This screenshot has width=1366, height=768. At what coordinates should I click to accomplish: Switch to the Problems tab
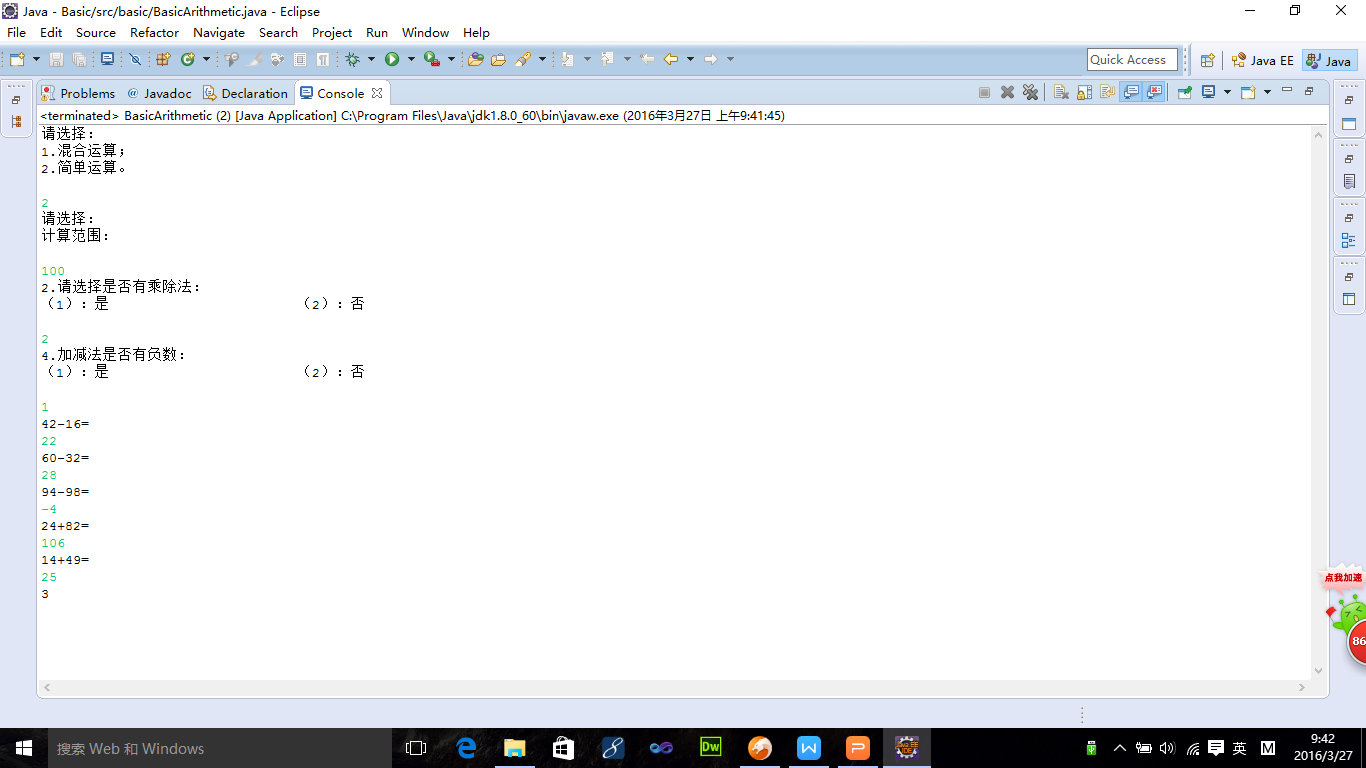[x=78, y=93]
